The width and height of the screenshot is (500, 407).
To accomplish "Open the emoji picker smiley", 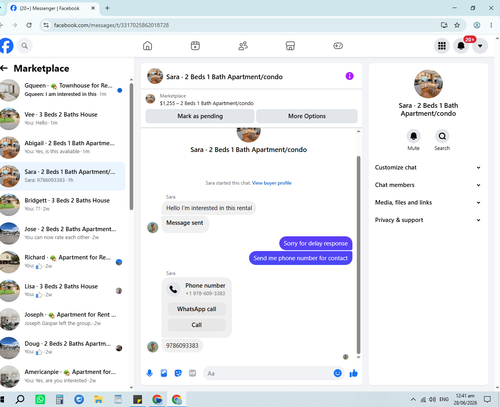I will click(x=338, y=373).
